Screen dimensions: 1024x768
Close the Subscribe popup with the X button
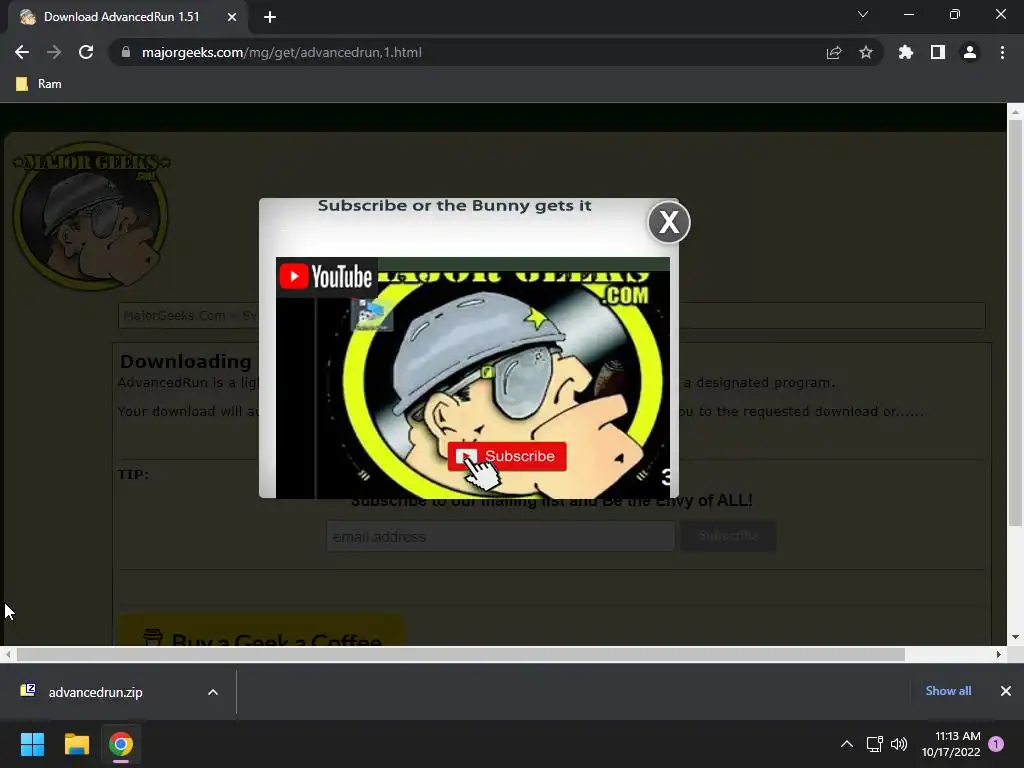click(x=669, y=222)
